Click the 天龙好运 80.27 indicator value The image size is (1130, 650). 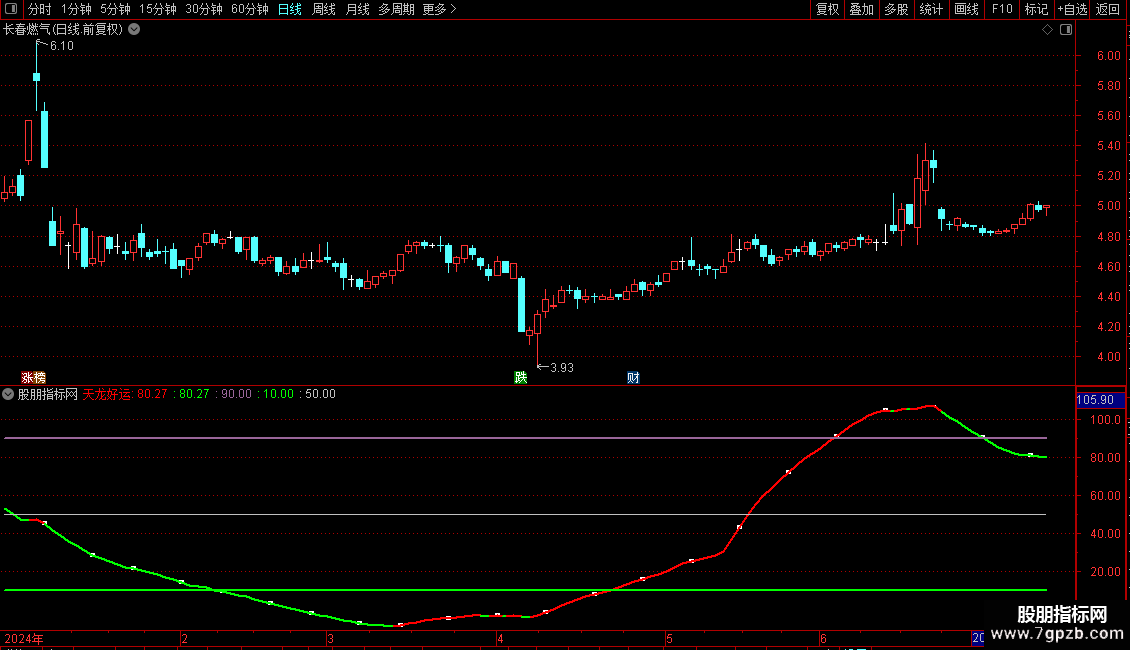(x=125, y=394)
